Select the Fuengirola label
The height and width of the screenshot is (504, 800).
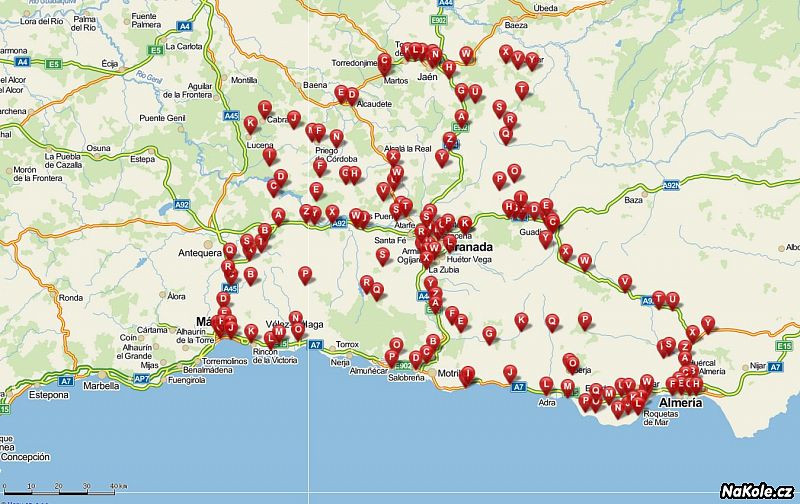pyautogui.click(x=187, y=380)
